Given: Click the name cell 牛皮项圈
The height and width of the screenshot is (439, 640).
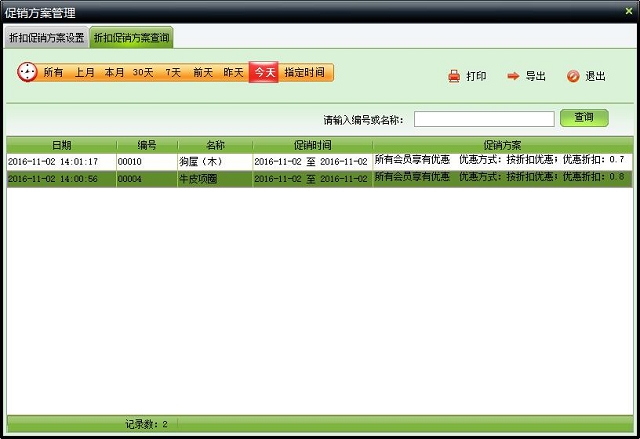Looking at the screenshot, I should (215, 179).
